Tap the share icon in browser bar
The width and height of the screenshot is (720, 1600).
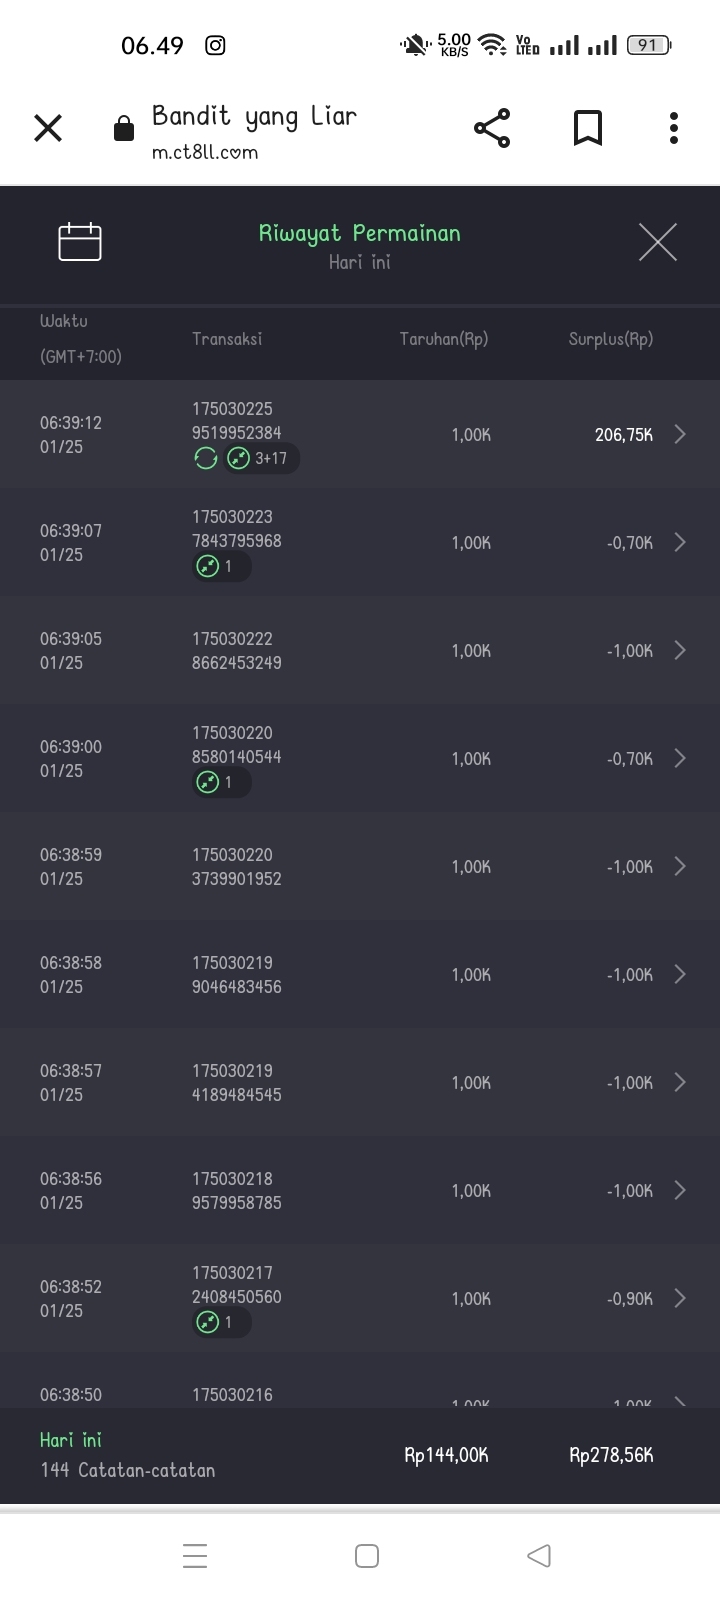pos(491,128)
